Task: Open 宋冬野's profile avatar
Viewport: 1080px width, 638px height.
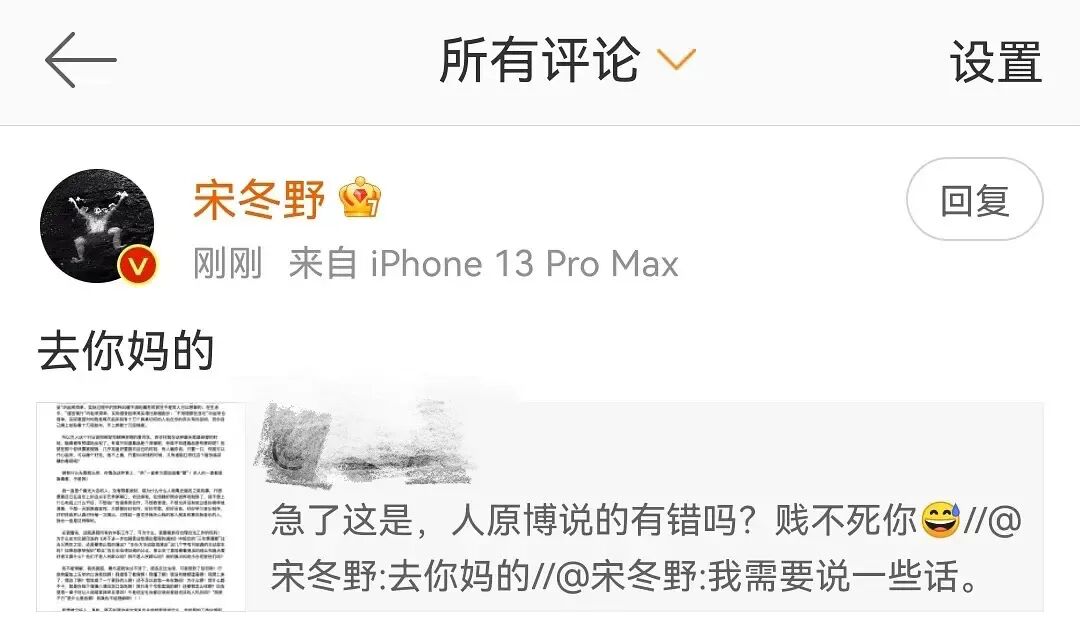Action: [x=97, y=225]
